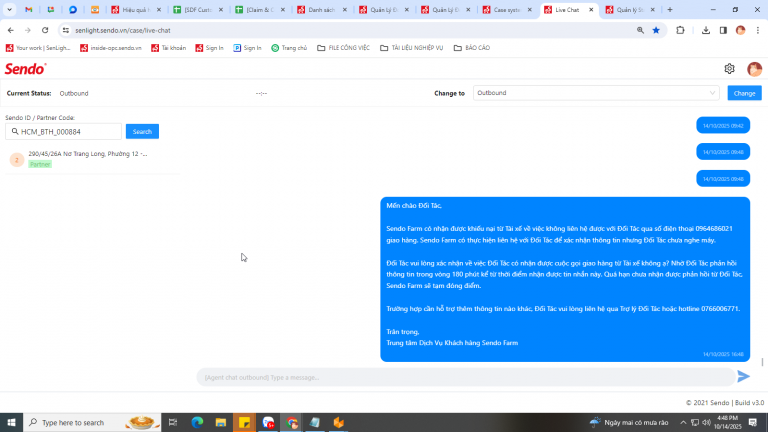Screen dimensions: 768x432
Task: Open Chrome three-dot menu
Action: click(758, 30)
